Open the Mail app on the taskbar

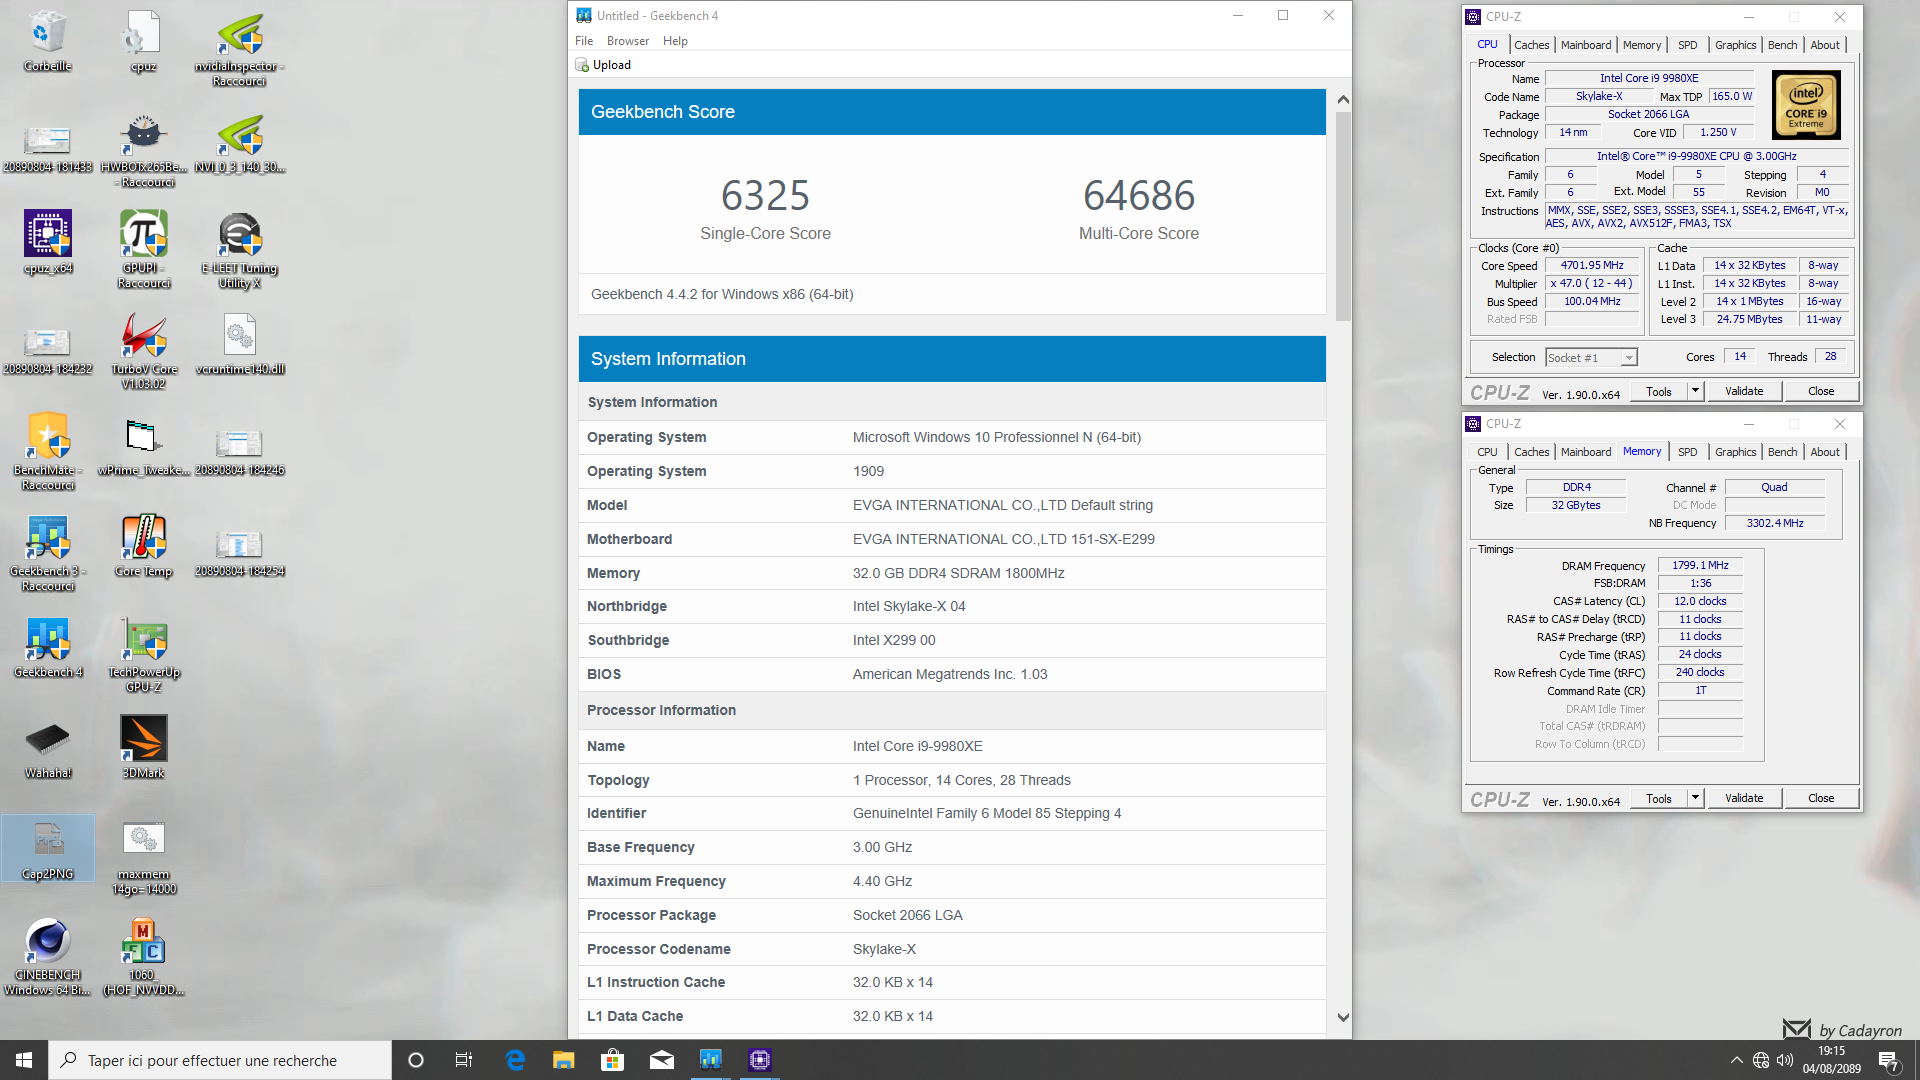(662, 1060)
